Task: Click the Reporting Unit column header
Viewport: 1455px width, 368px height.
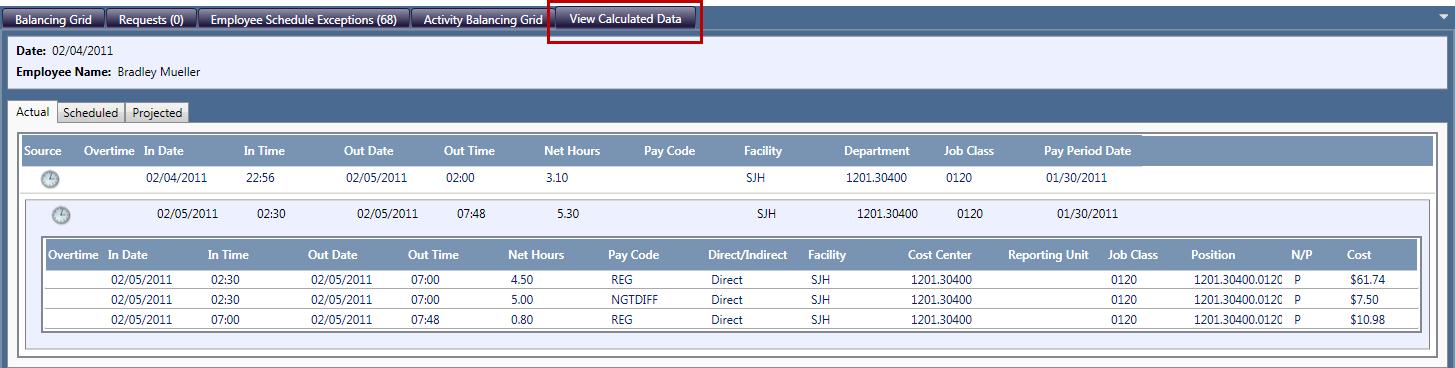Action: coord(1048,255)
